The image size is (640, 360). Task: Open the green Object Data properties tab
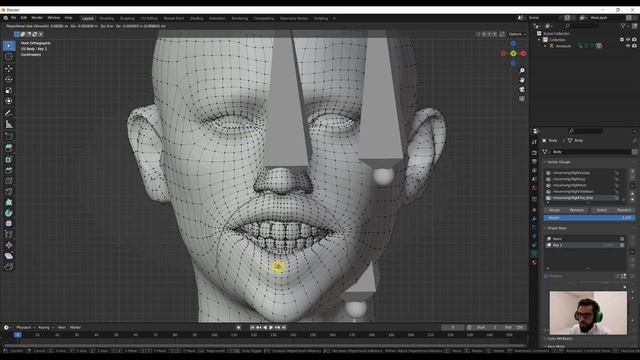(534, 253)
